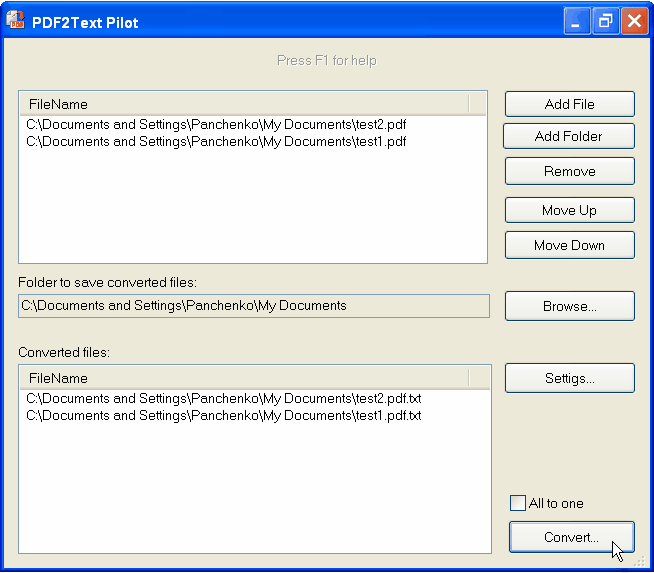Viewport: 654px width, 573px height.
Task: Click the PDF2Text Pilot title bar icon
Action: point(16,21)
